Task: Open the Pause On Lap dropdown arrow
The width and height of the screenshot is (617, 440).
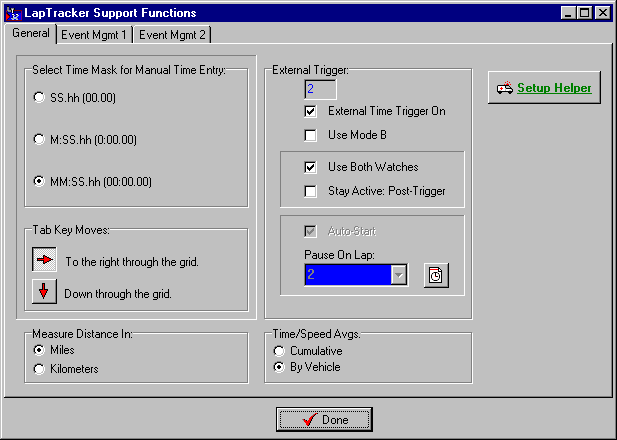Action: pyautogui.click(x=399, y=275)
